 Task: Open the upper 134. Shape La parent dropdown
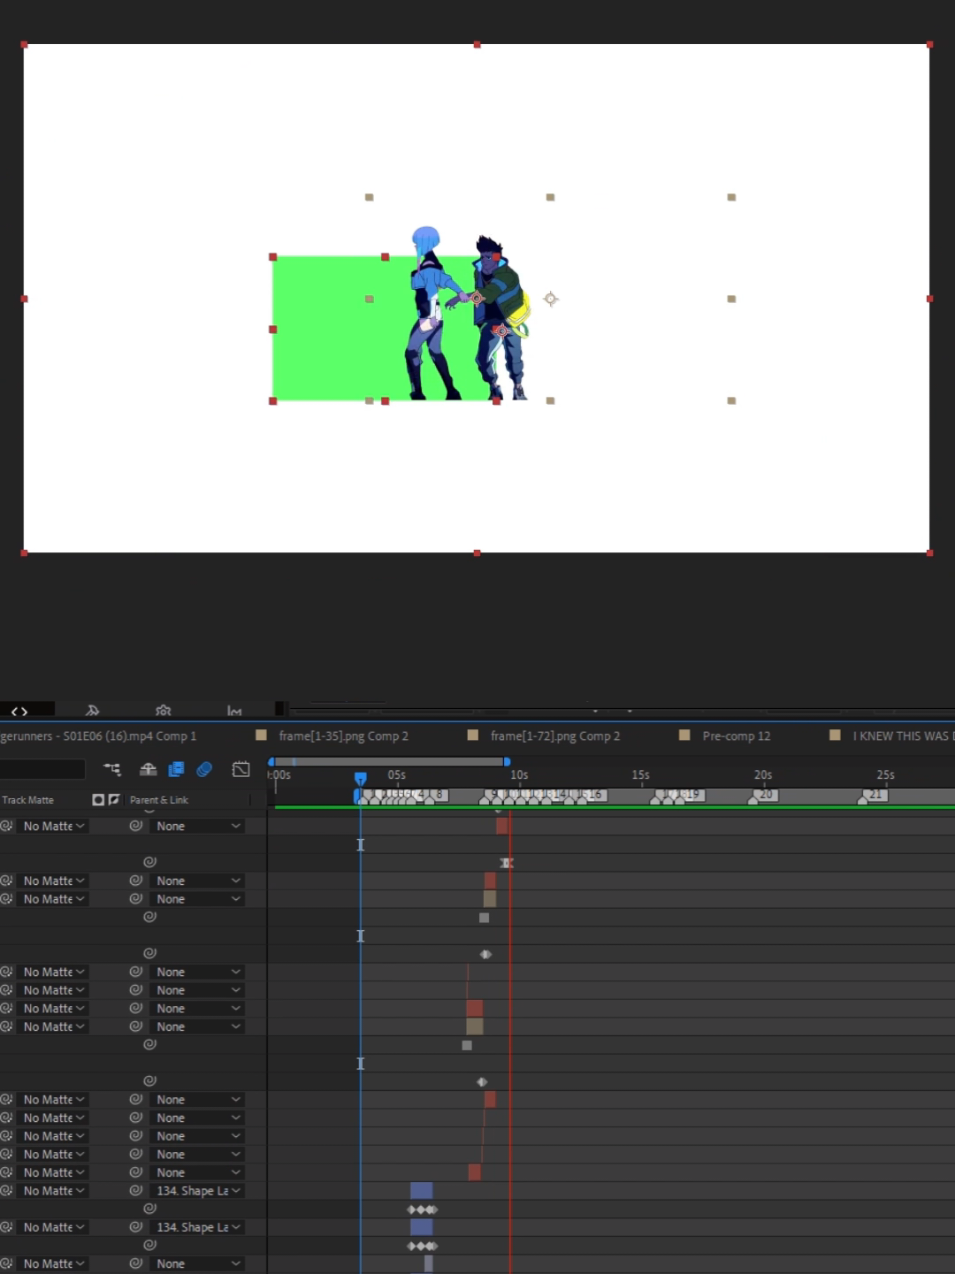(198, 1191)
